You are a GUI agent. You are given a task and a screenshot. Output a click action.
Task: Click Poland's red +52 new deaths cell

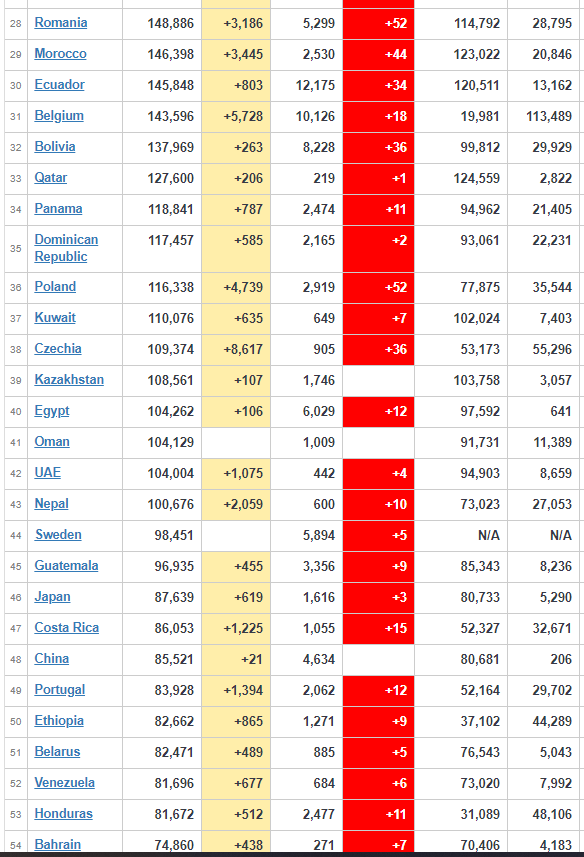378,287
